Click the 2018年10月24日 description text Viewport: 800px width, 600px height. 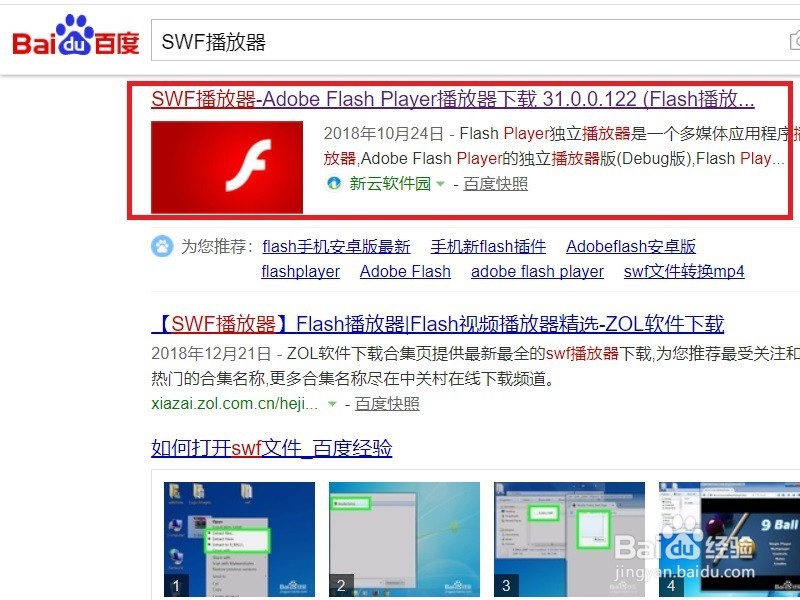pyautogui.click(x=561, y=146)
